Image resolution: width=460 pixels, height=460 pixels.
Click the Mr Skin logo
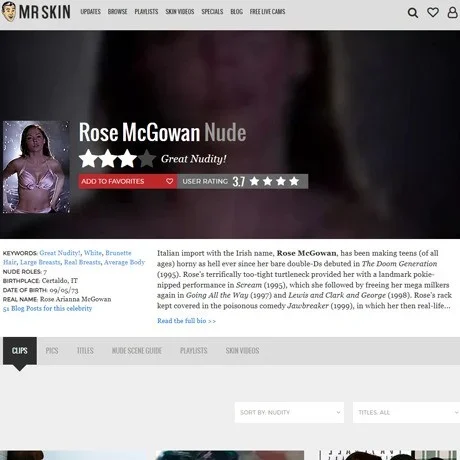(x=36, y=12)
